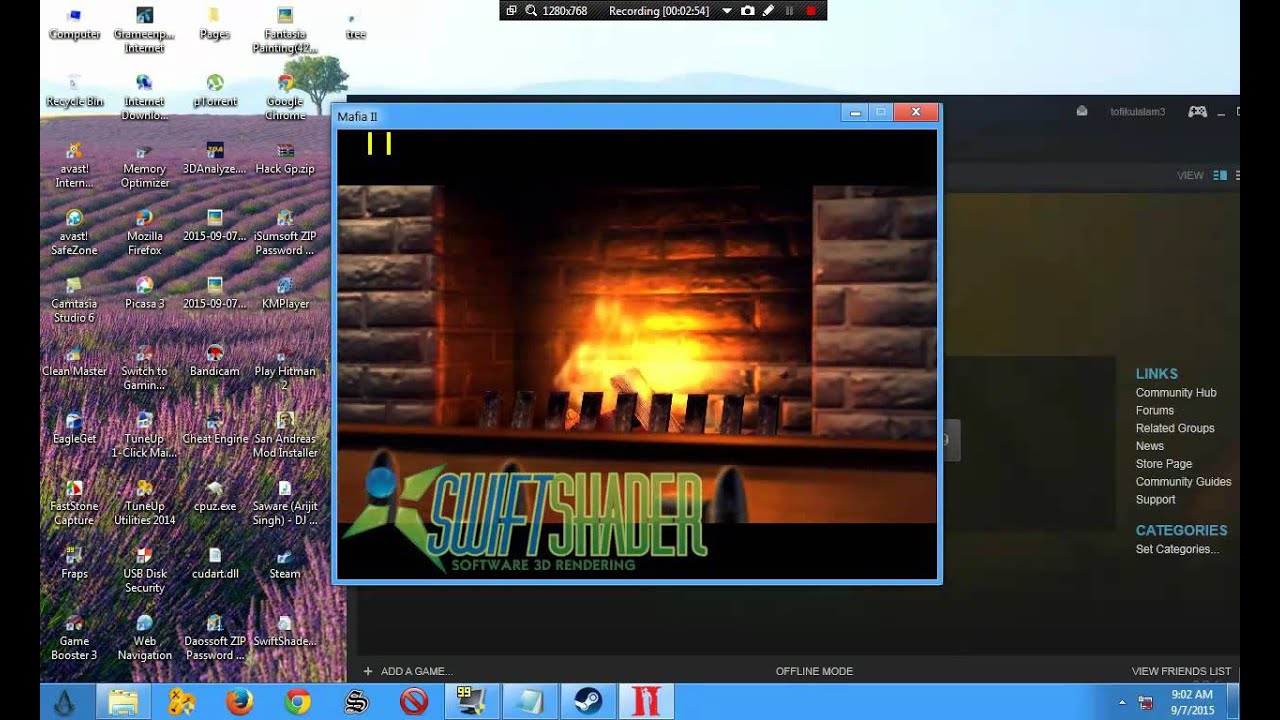Viewport: 1280px width, 720px height.
Task: Switch to Steam in the taskbar
Action: (x=587, y=702)
